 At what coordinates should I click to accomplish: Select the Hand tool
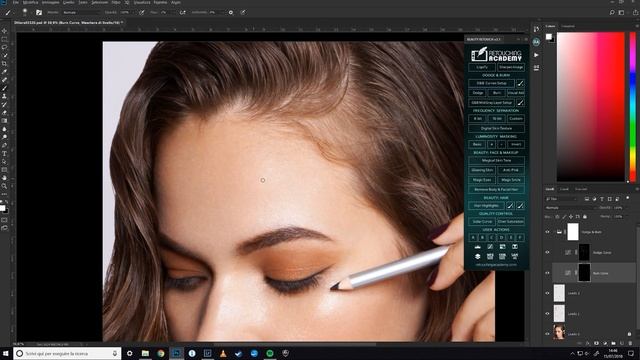pos(4,178)
